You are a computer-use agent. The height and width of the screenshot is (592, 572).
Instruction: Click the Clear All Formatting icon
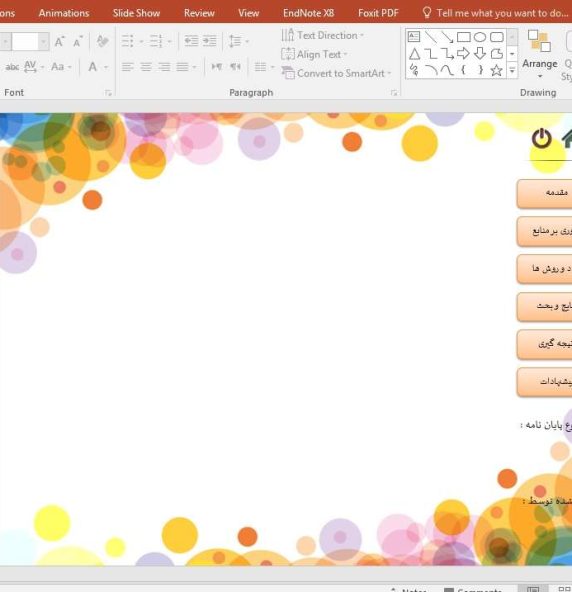point(102,41)
